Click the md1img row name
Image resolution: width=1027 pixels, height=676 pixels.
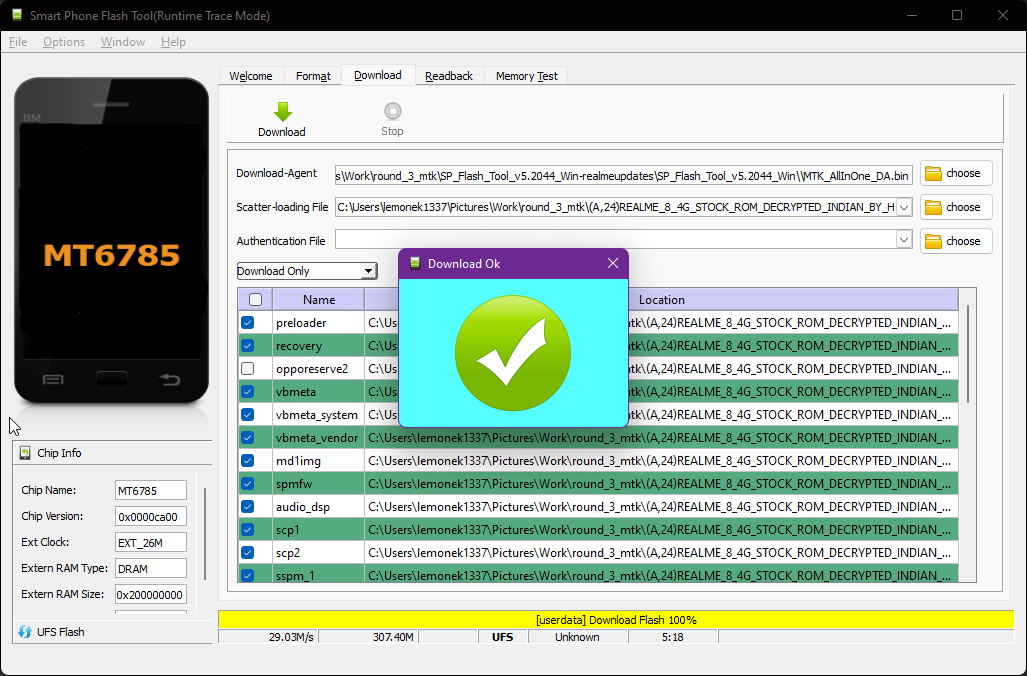tap(299, 460)
